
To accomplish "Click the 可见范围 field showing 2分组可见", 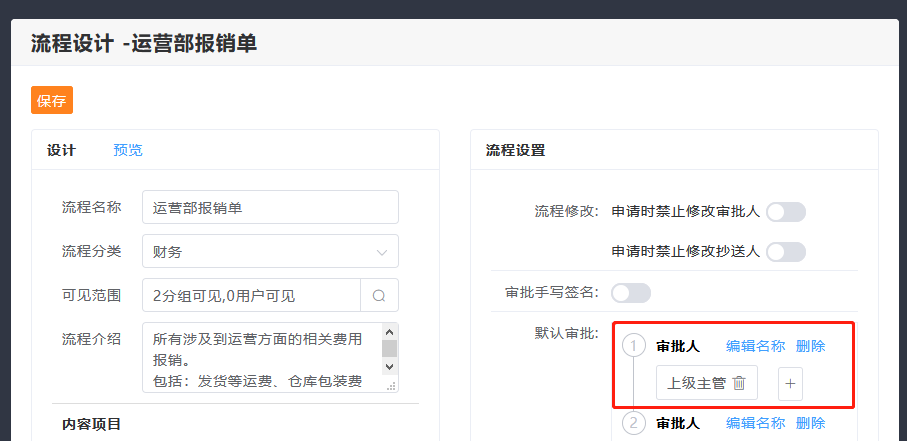I will click(x=251, y=296).
